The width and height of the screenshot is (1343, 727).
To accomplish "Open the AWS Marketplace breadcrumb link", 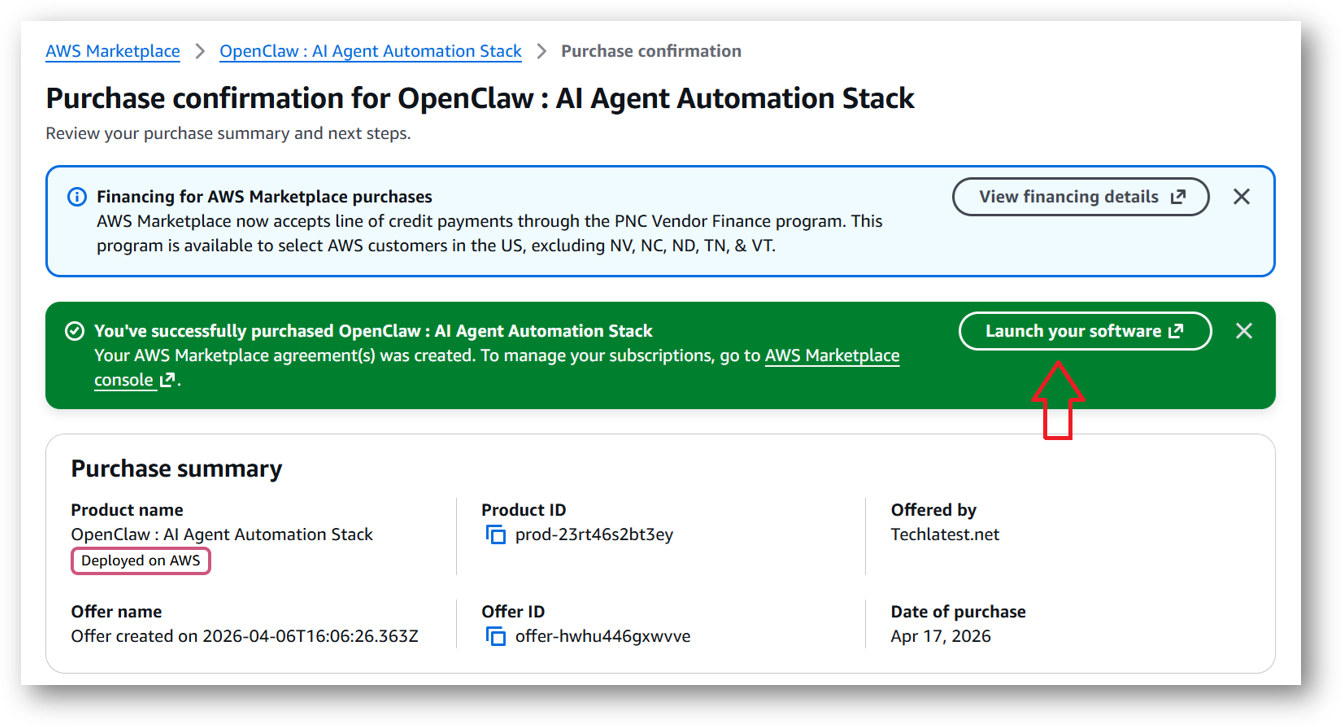I will tap(113, 51).
